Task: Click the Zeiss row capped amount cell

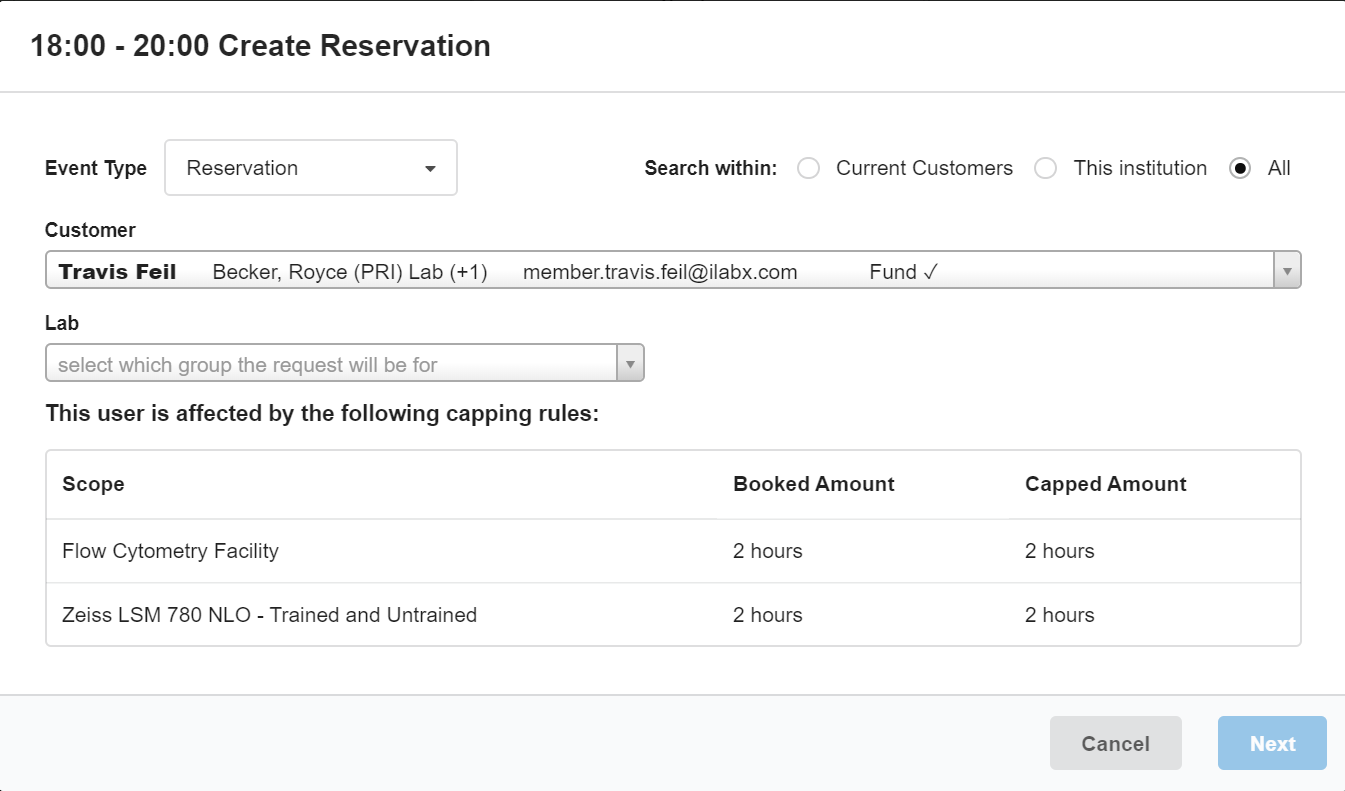Action: point(1059,615)
